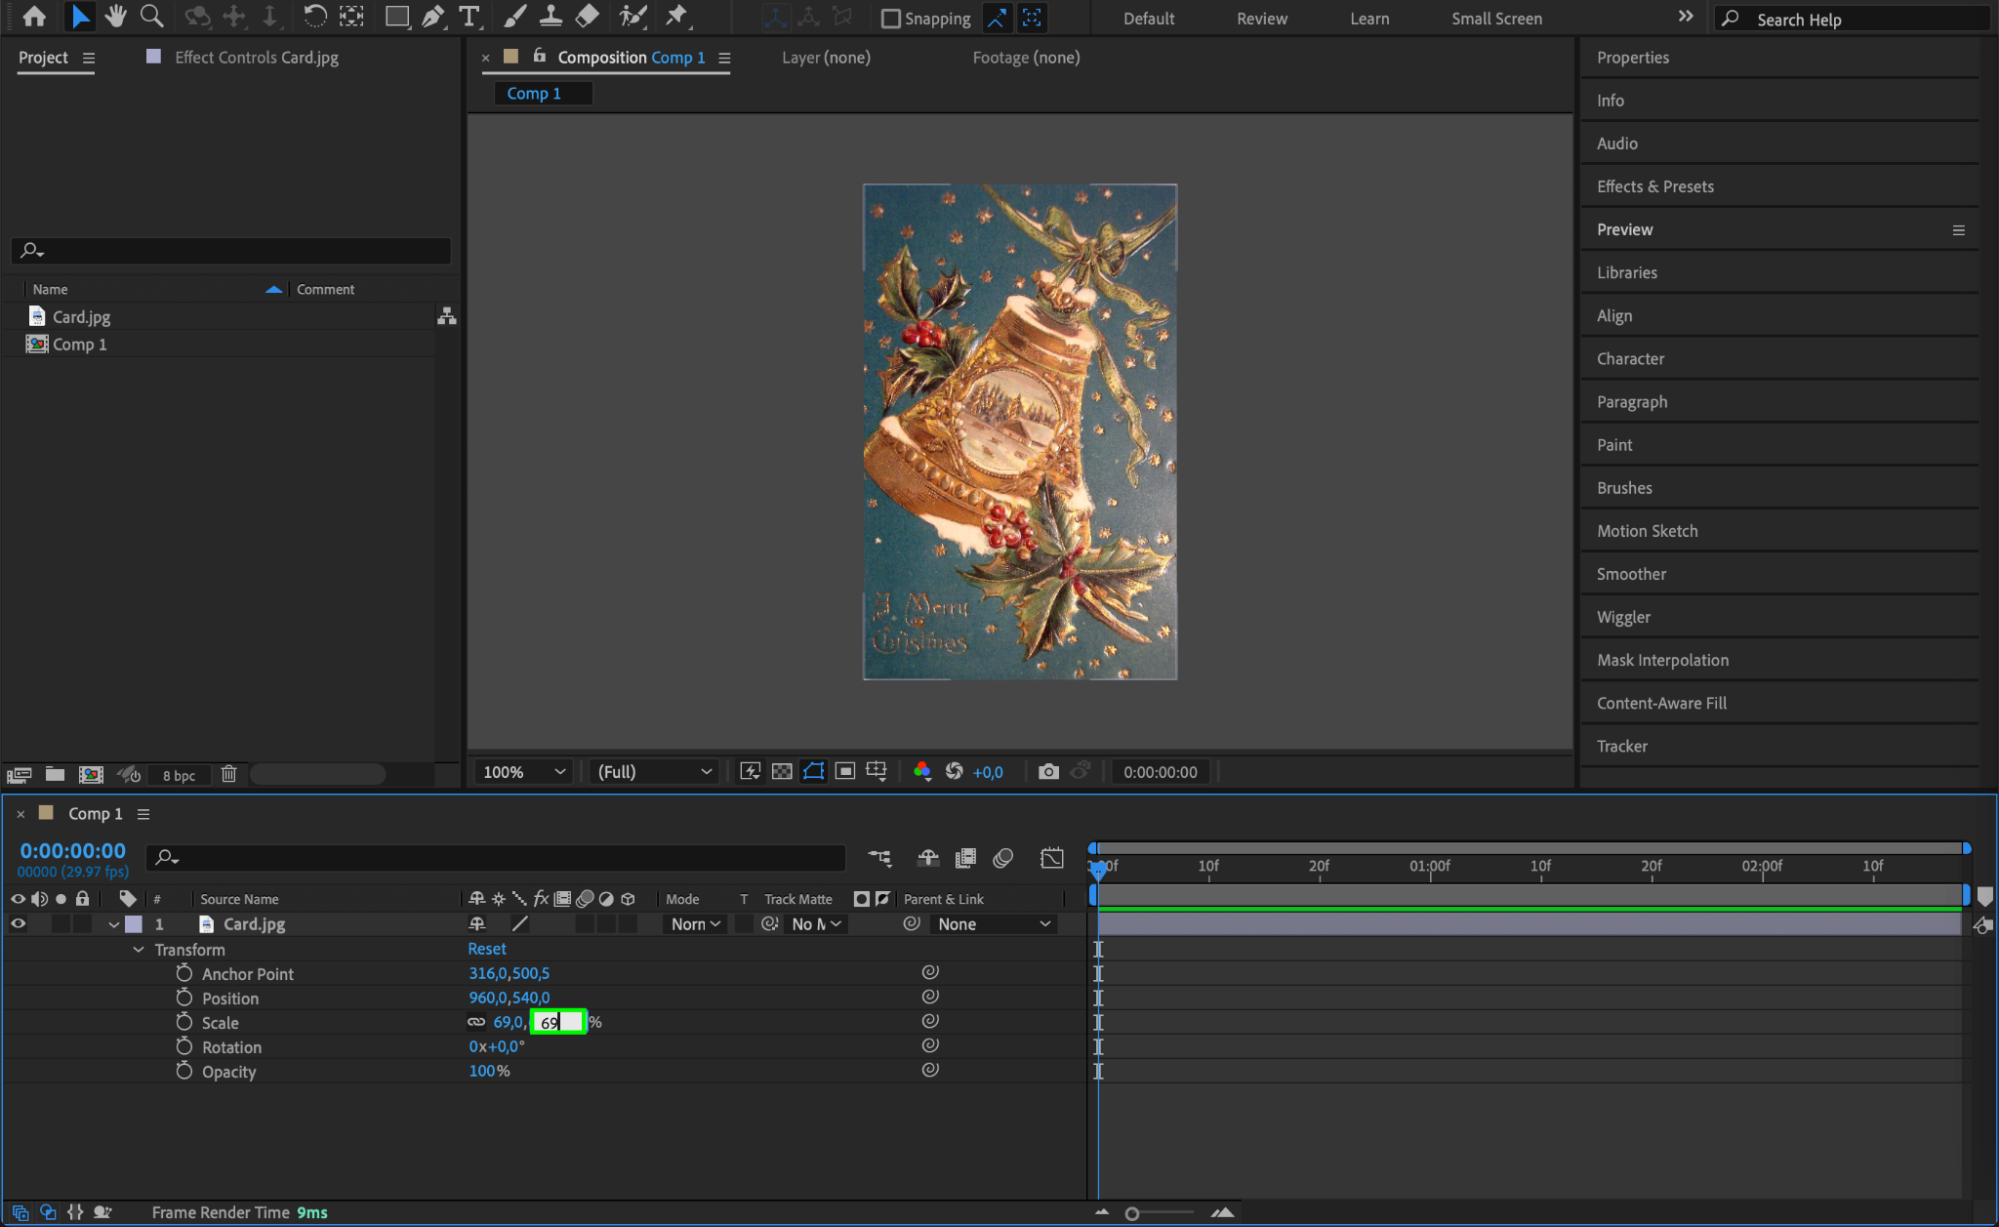Enable the Snapping checkbox

(890, 18)
